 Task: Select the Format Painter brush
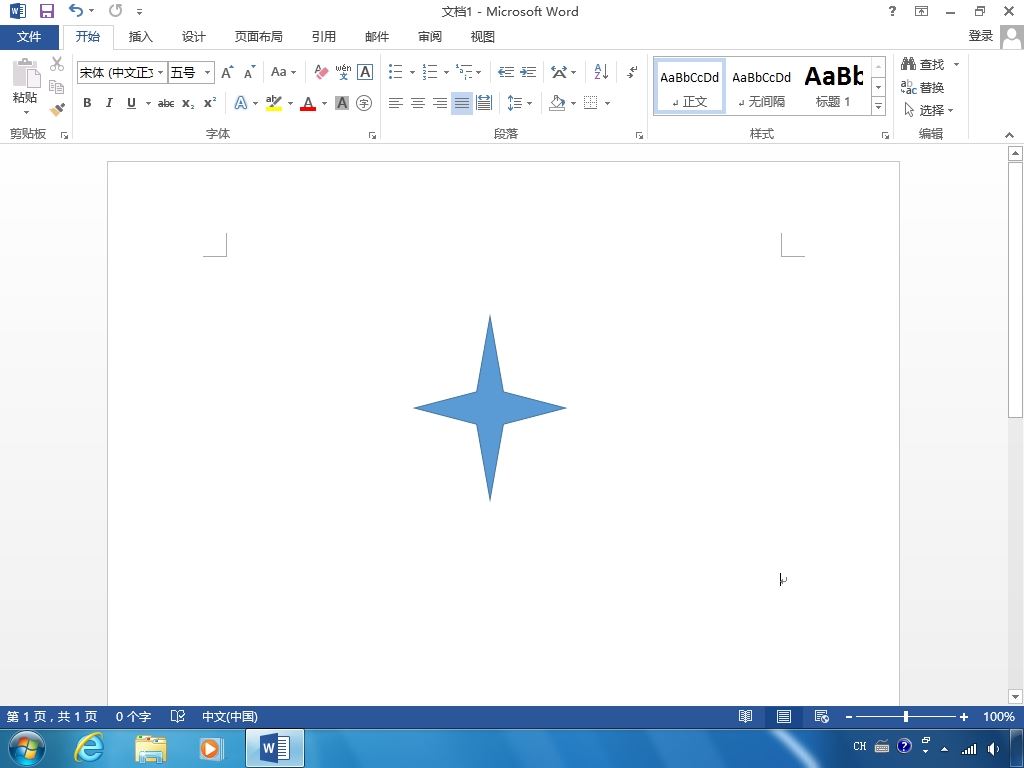[57, 109]
